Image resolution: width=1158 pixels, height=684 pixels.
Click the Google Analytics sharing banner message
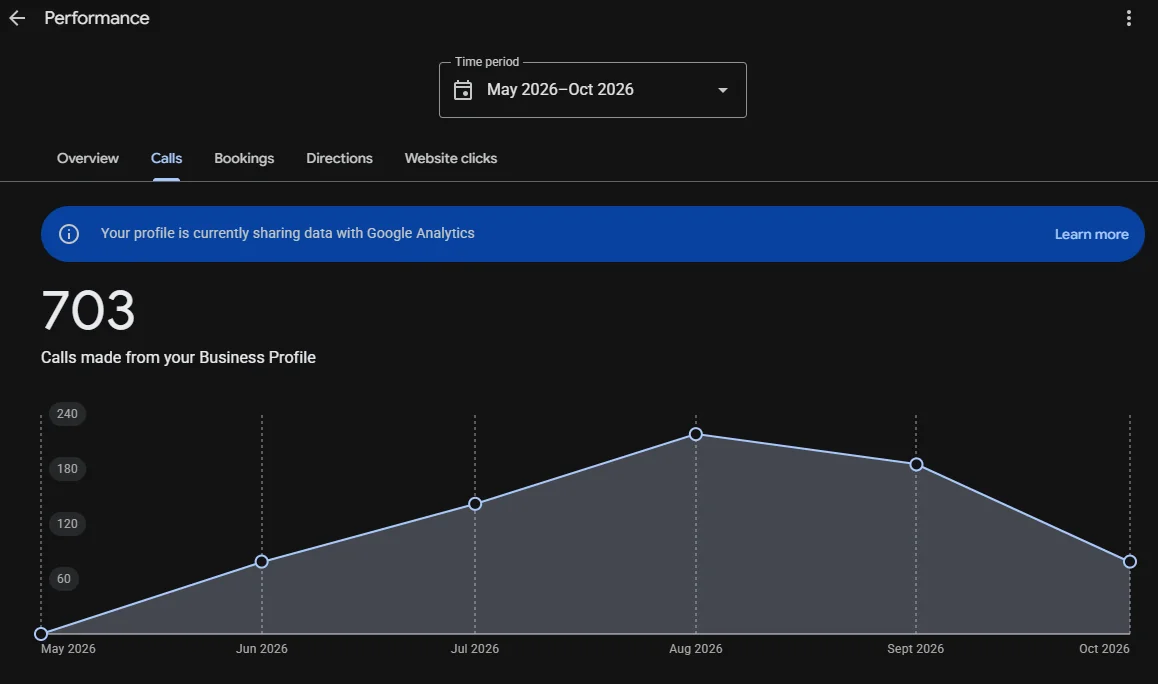pyautogui.click(x=287, y=233)
